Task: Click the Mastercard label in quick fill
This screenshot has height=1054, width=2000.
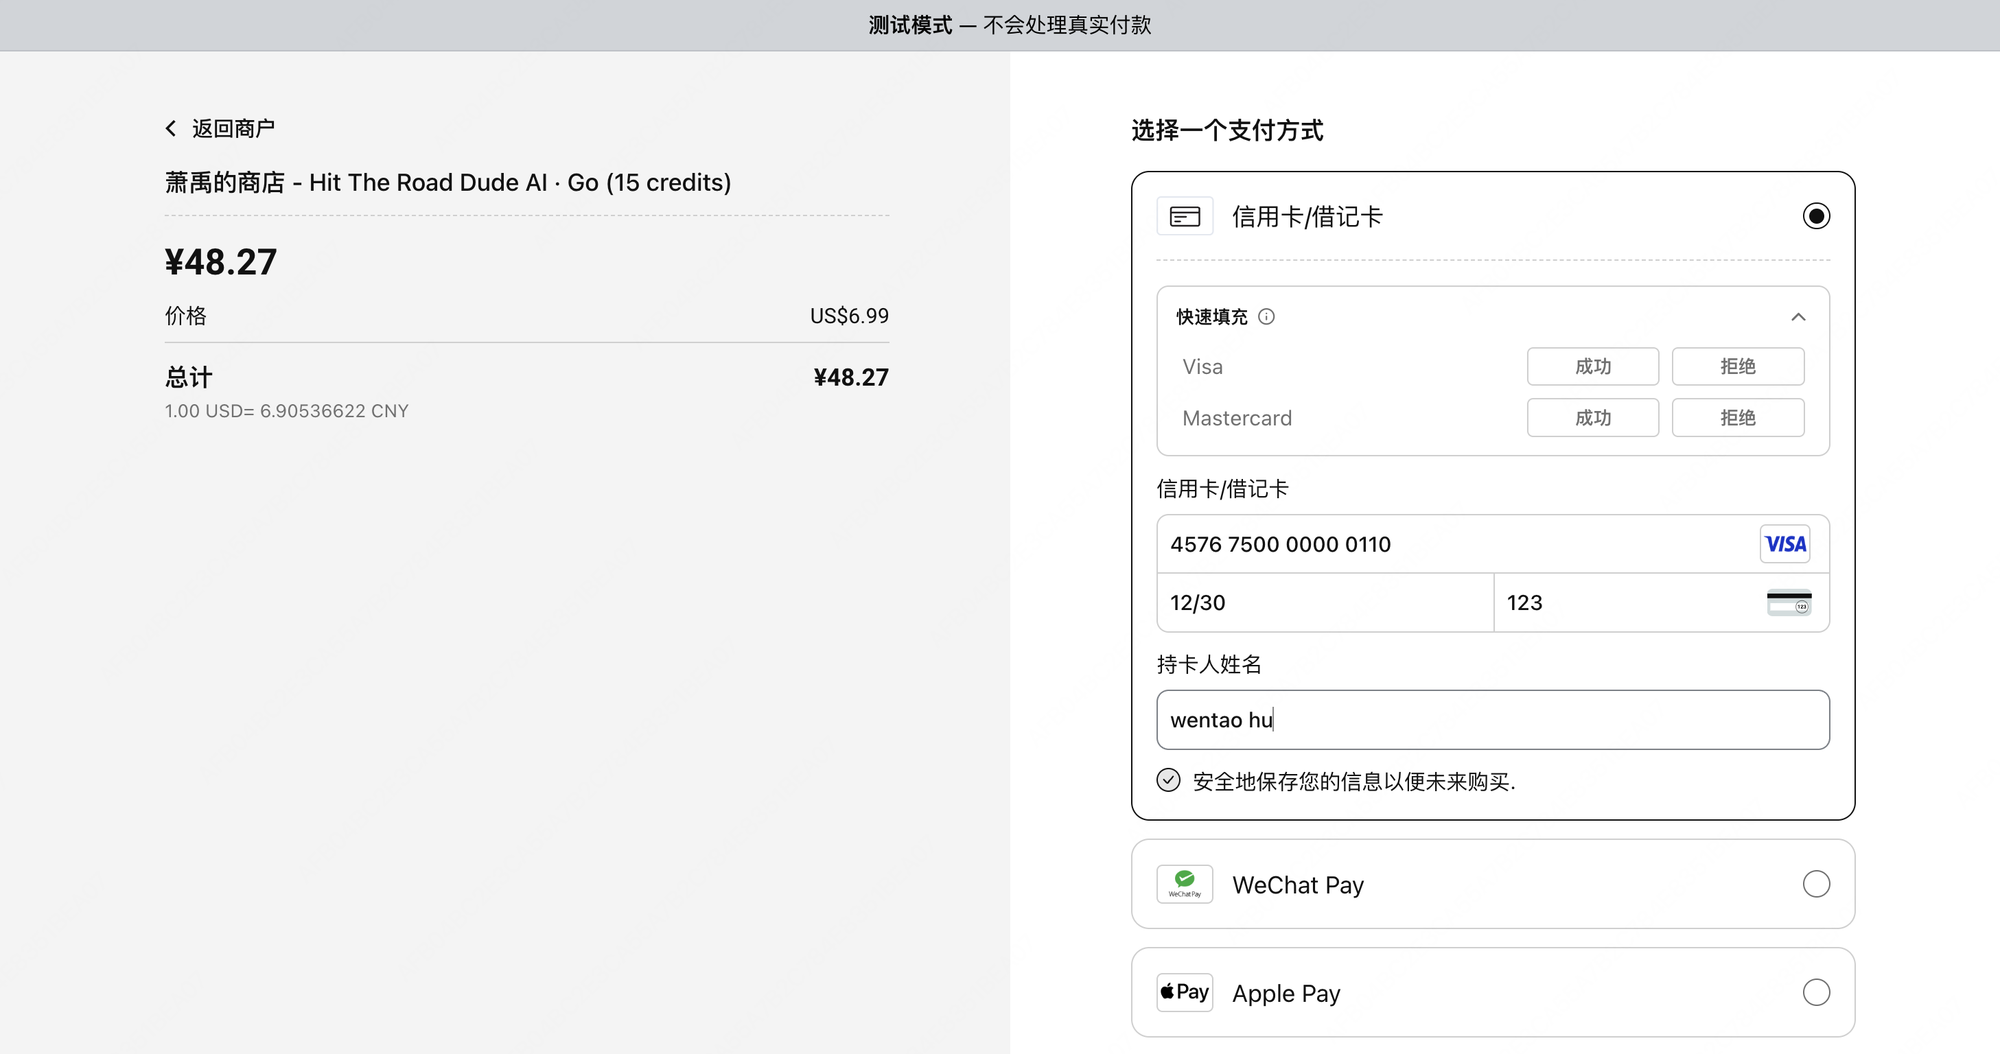Action: [x=1237, y=418]
